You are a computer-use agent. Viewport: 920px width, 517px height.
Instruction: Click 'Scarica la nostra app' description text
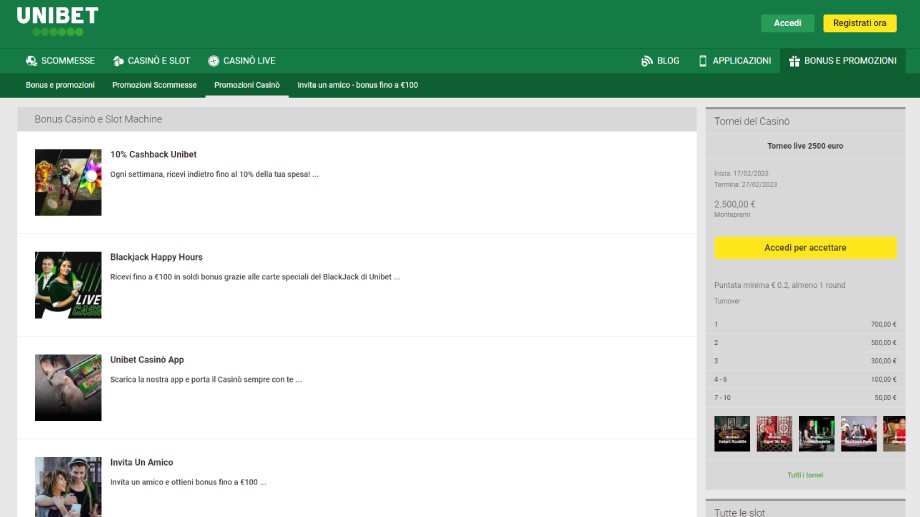(x=205, y=380)
